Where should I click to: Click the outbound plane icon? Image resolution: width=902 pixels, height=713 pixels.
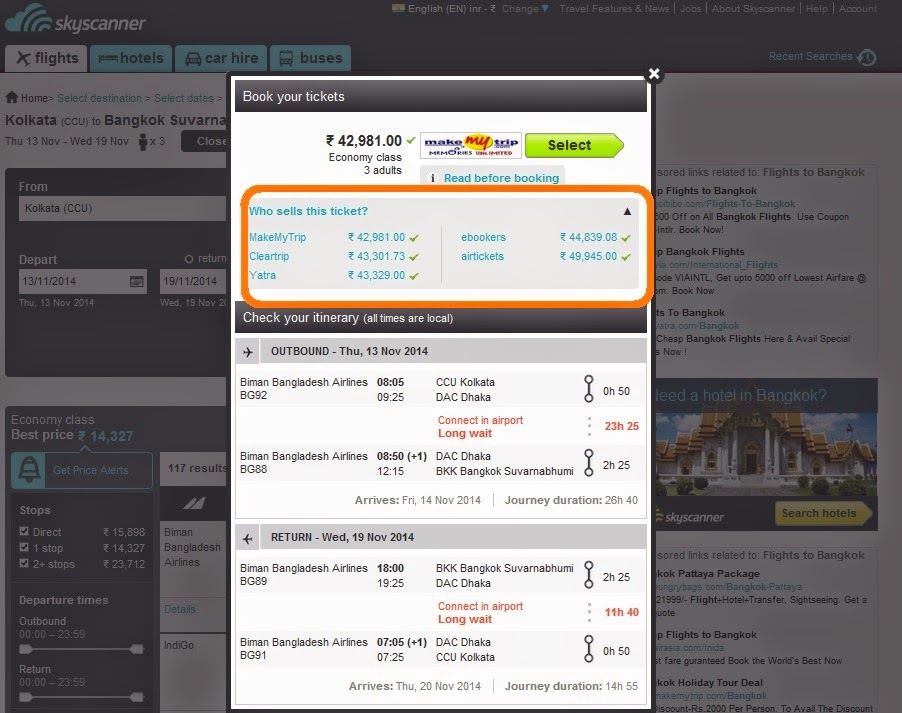point(247,352)
